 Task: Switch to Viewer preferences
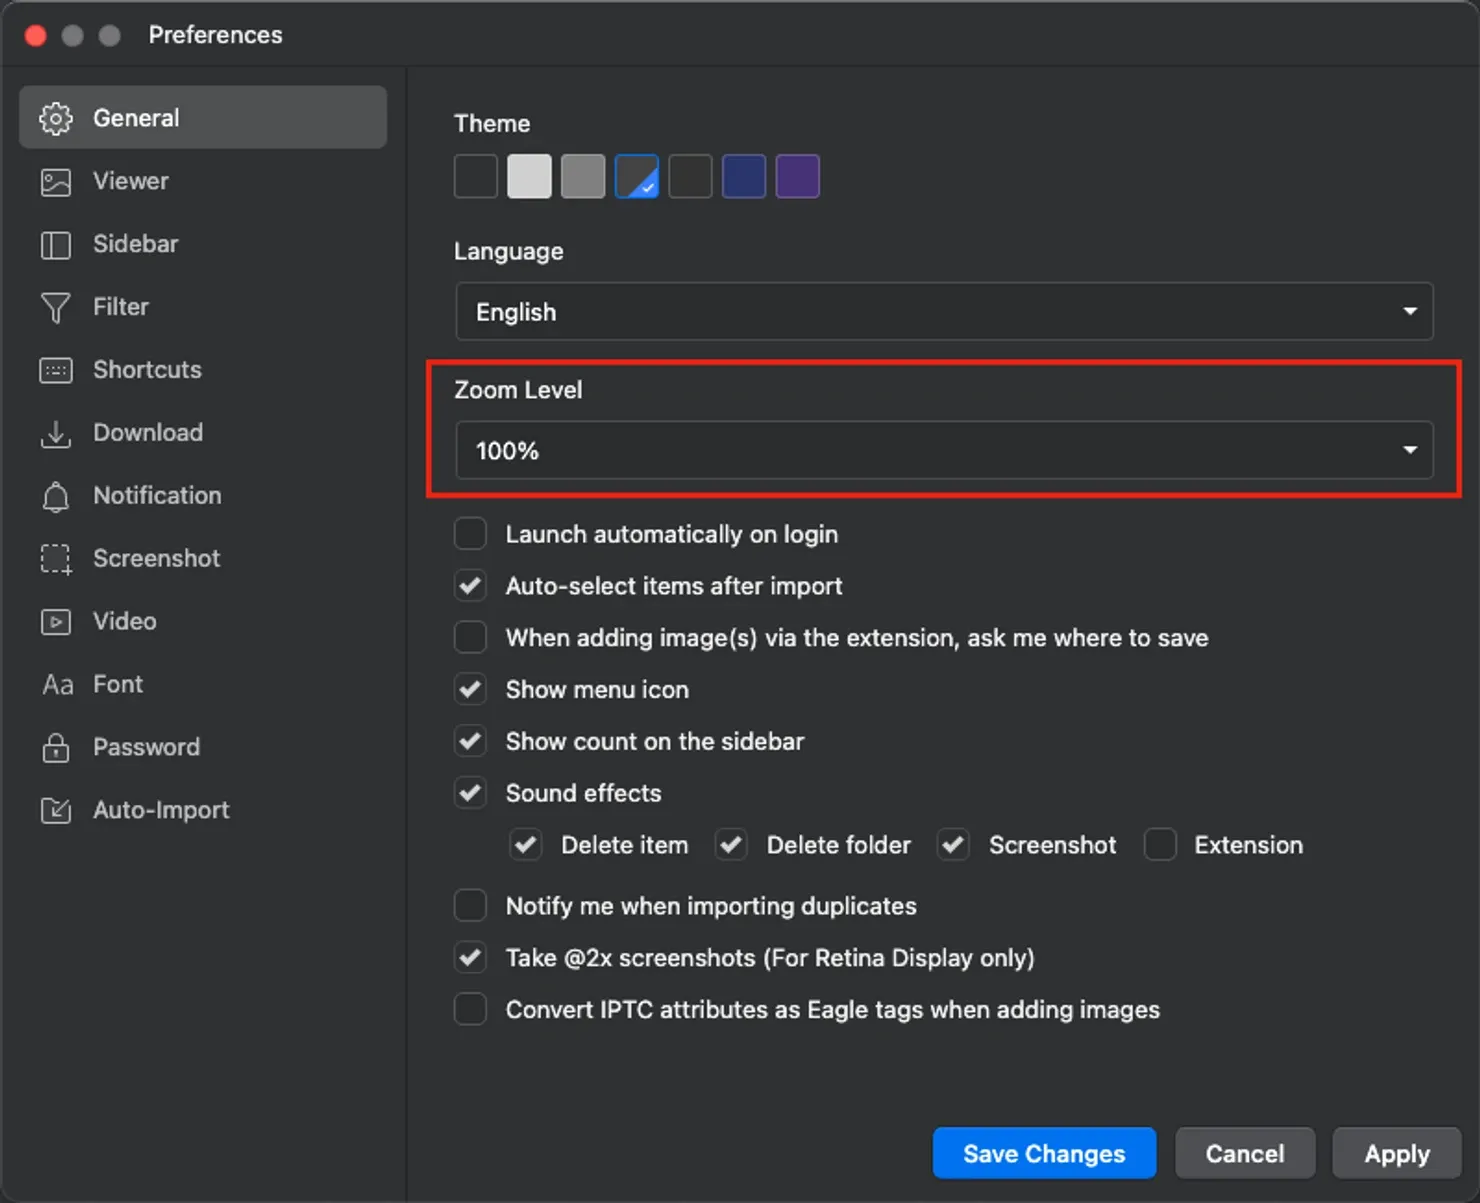click(x=203, y=181)
